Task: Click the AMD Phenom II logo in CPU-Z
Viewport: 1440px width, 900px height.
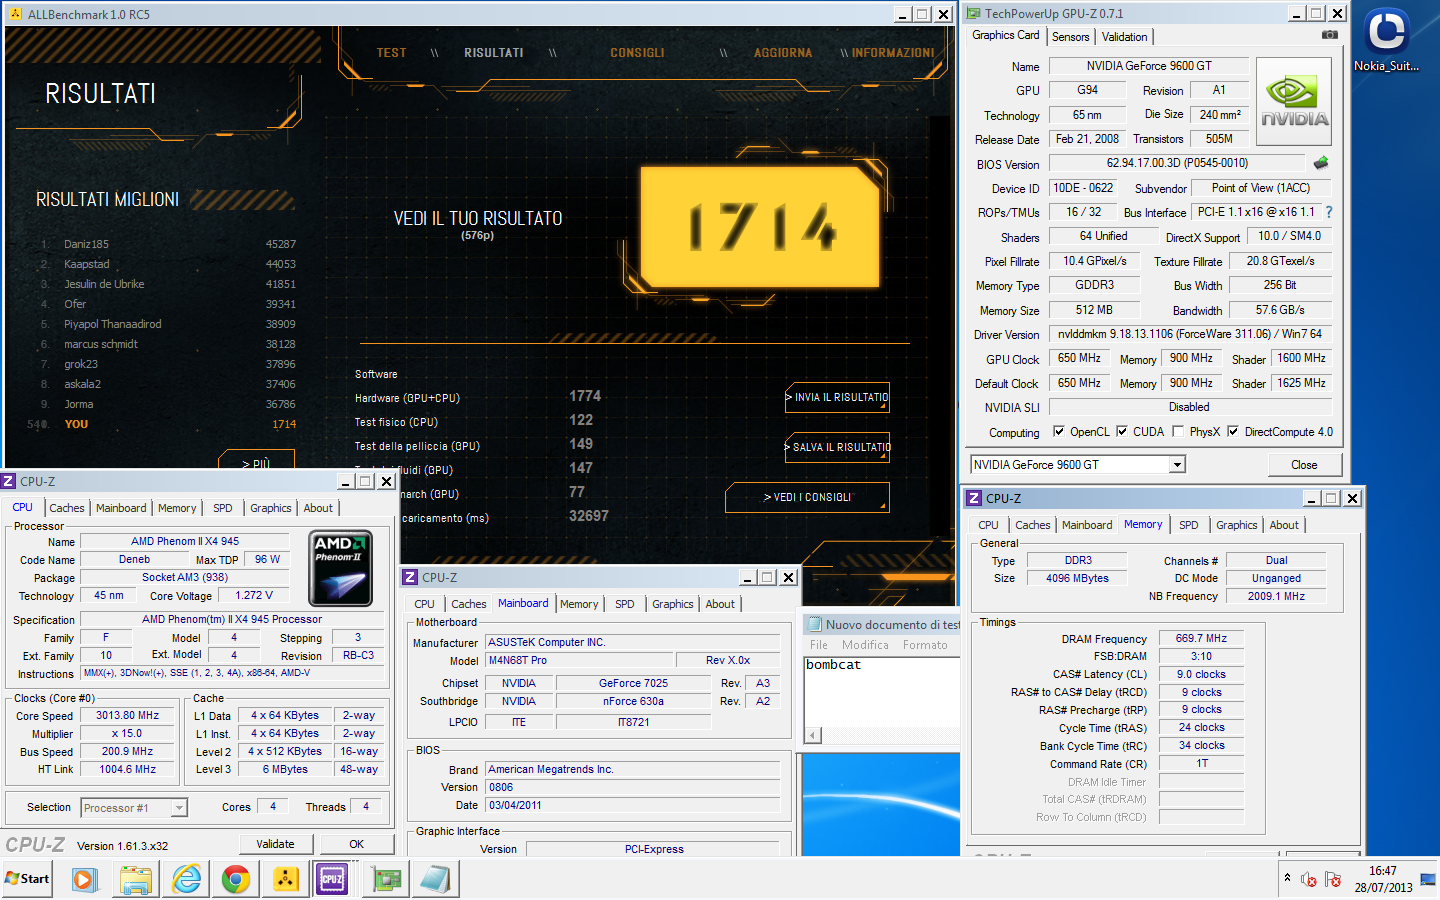Action: click(341, 568)
